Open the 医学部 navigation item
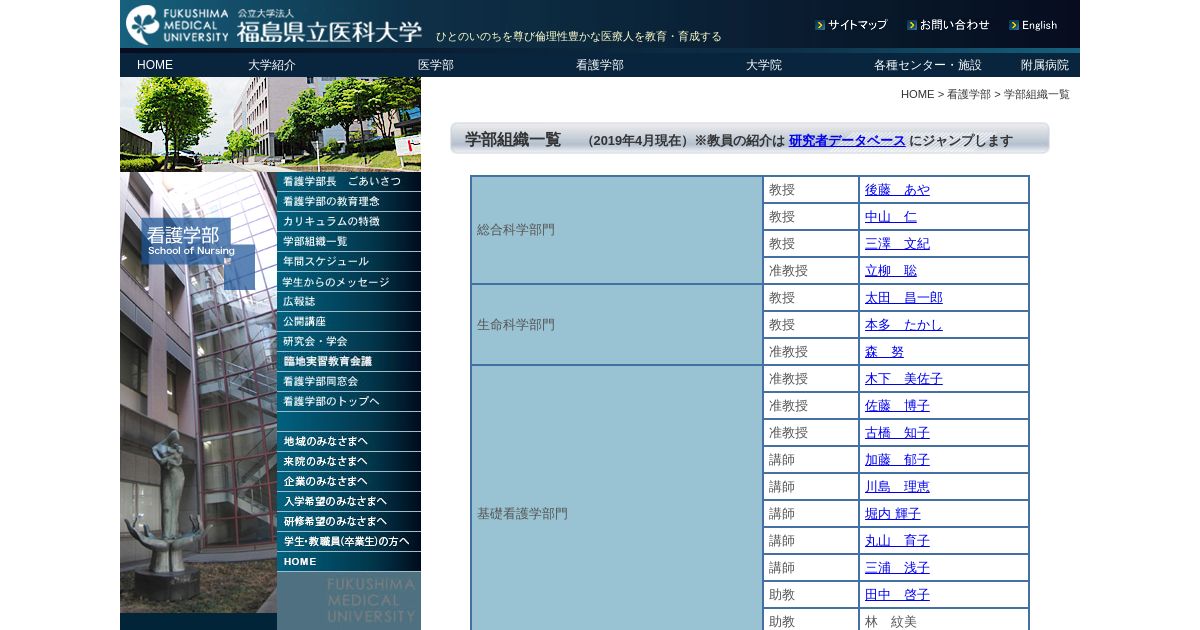 click(436, 65)
